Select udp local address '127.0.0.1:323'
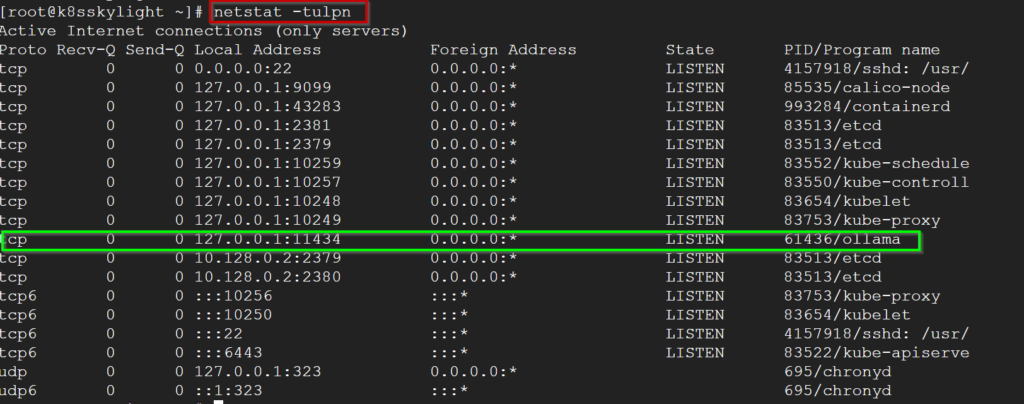1024x404 pixels. point(258,371)
